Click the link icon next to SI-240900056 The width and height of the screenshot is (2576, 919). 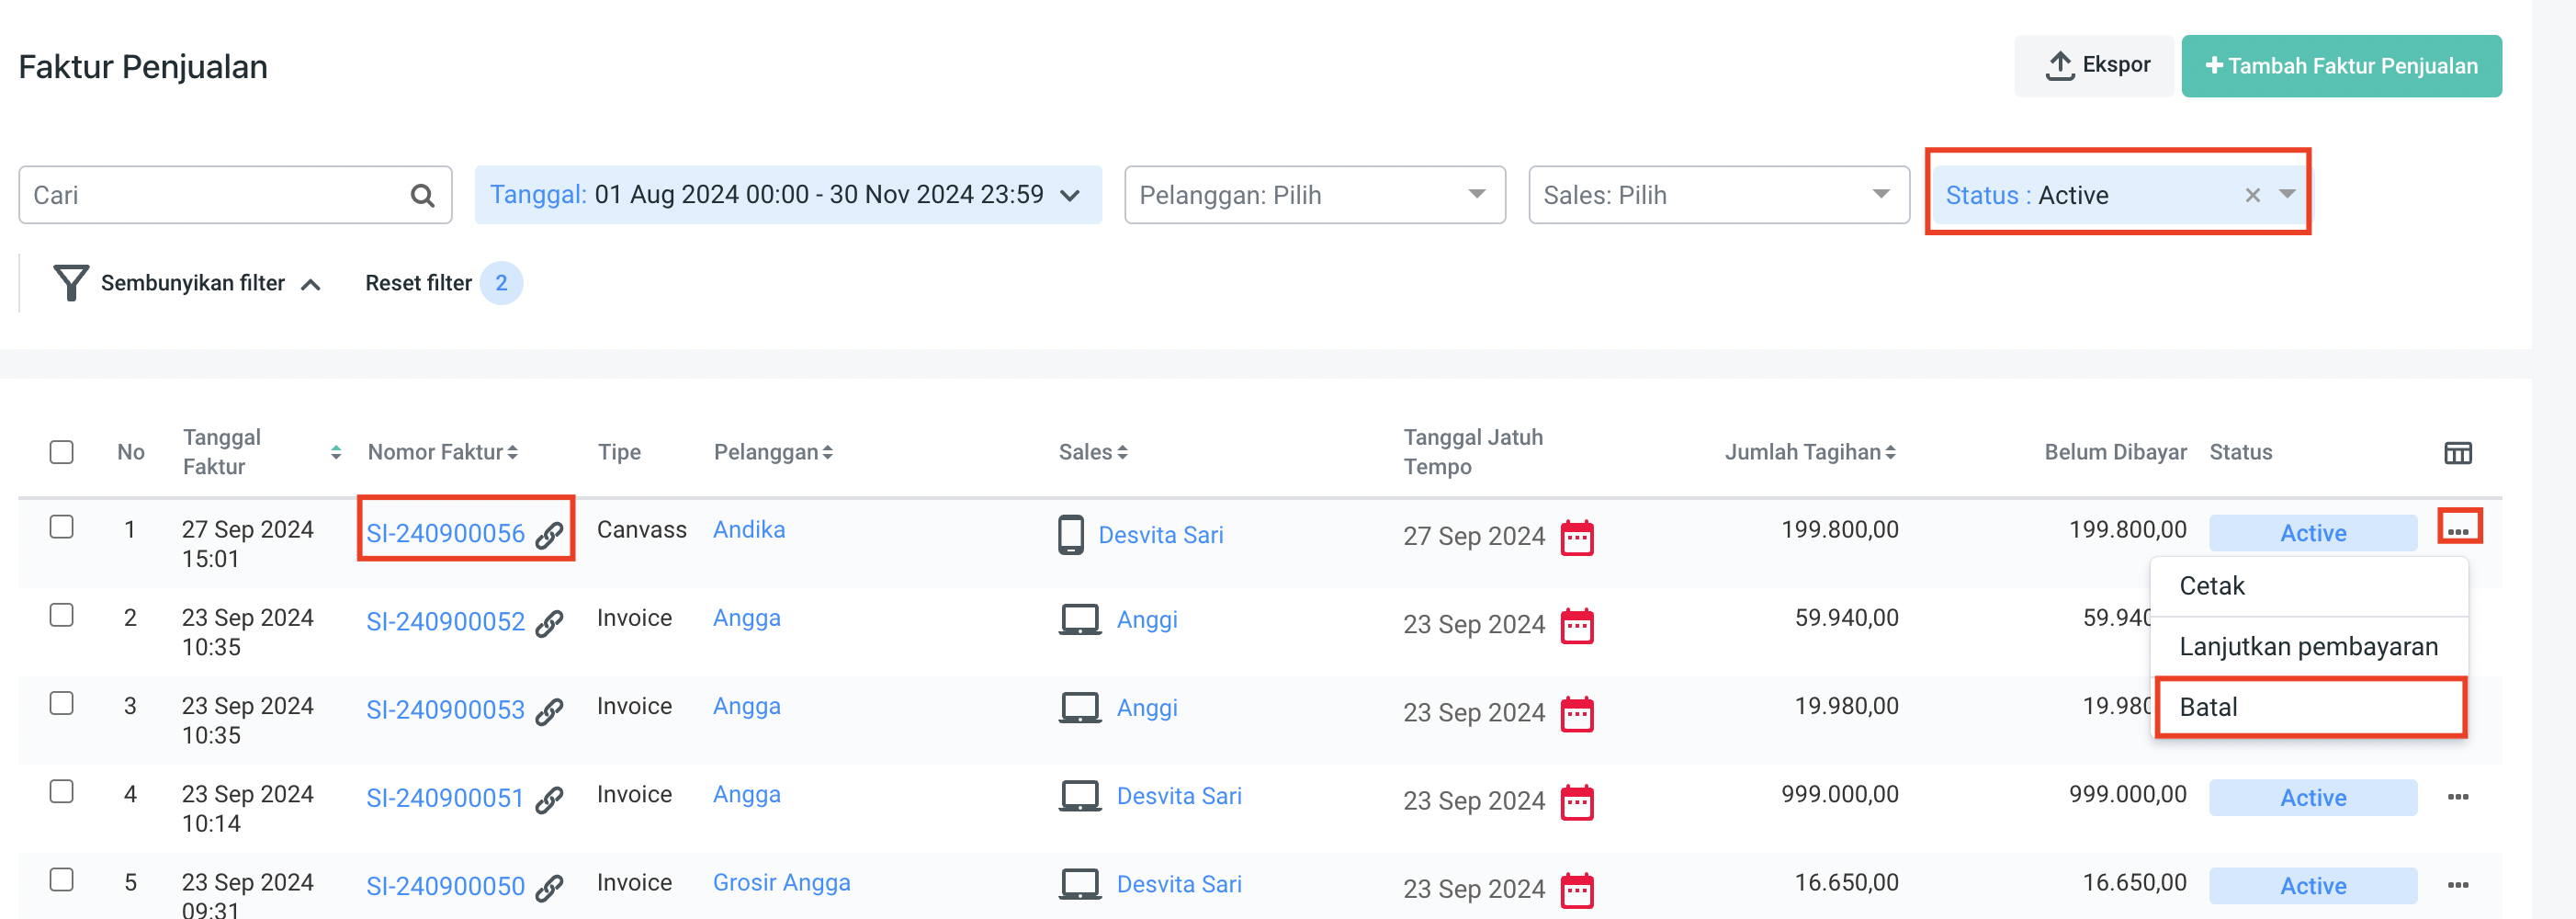click(x=549, y=535)
